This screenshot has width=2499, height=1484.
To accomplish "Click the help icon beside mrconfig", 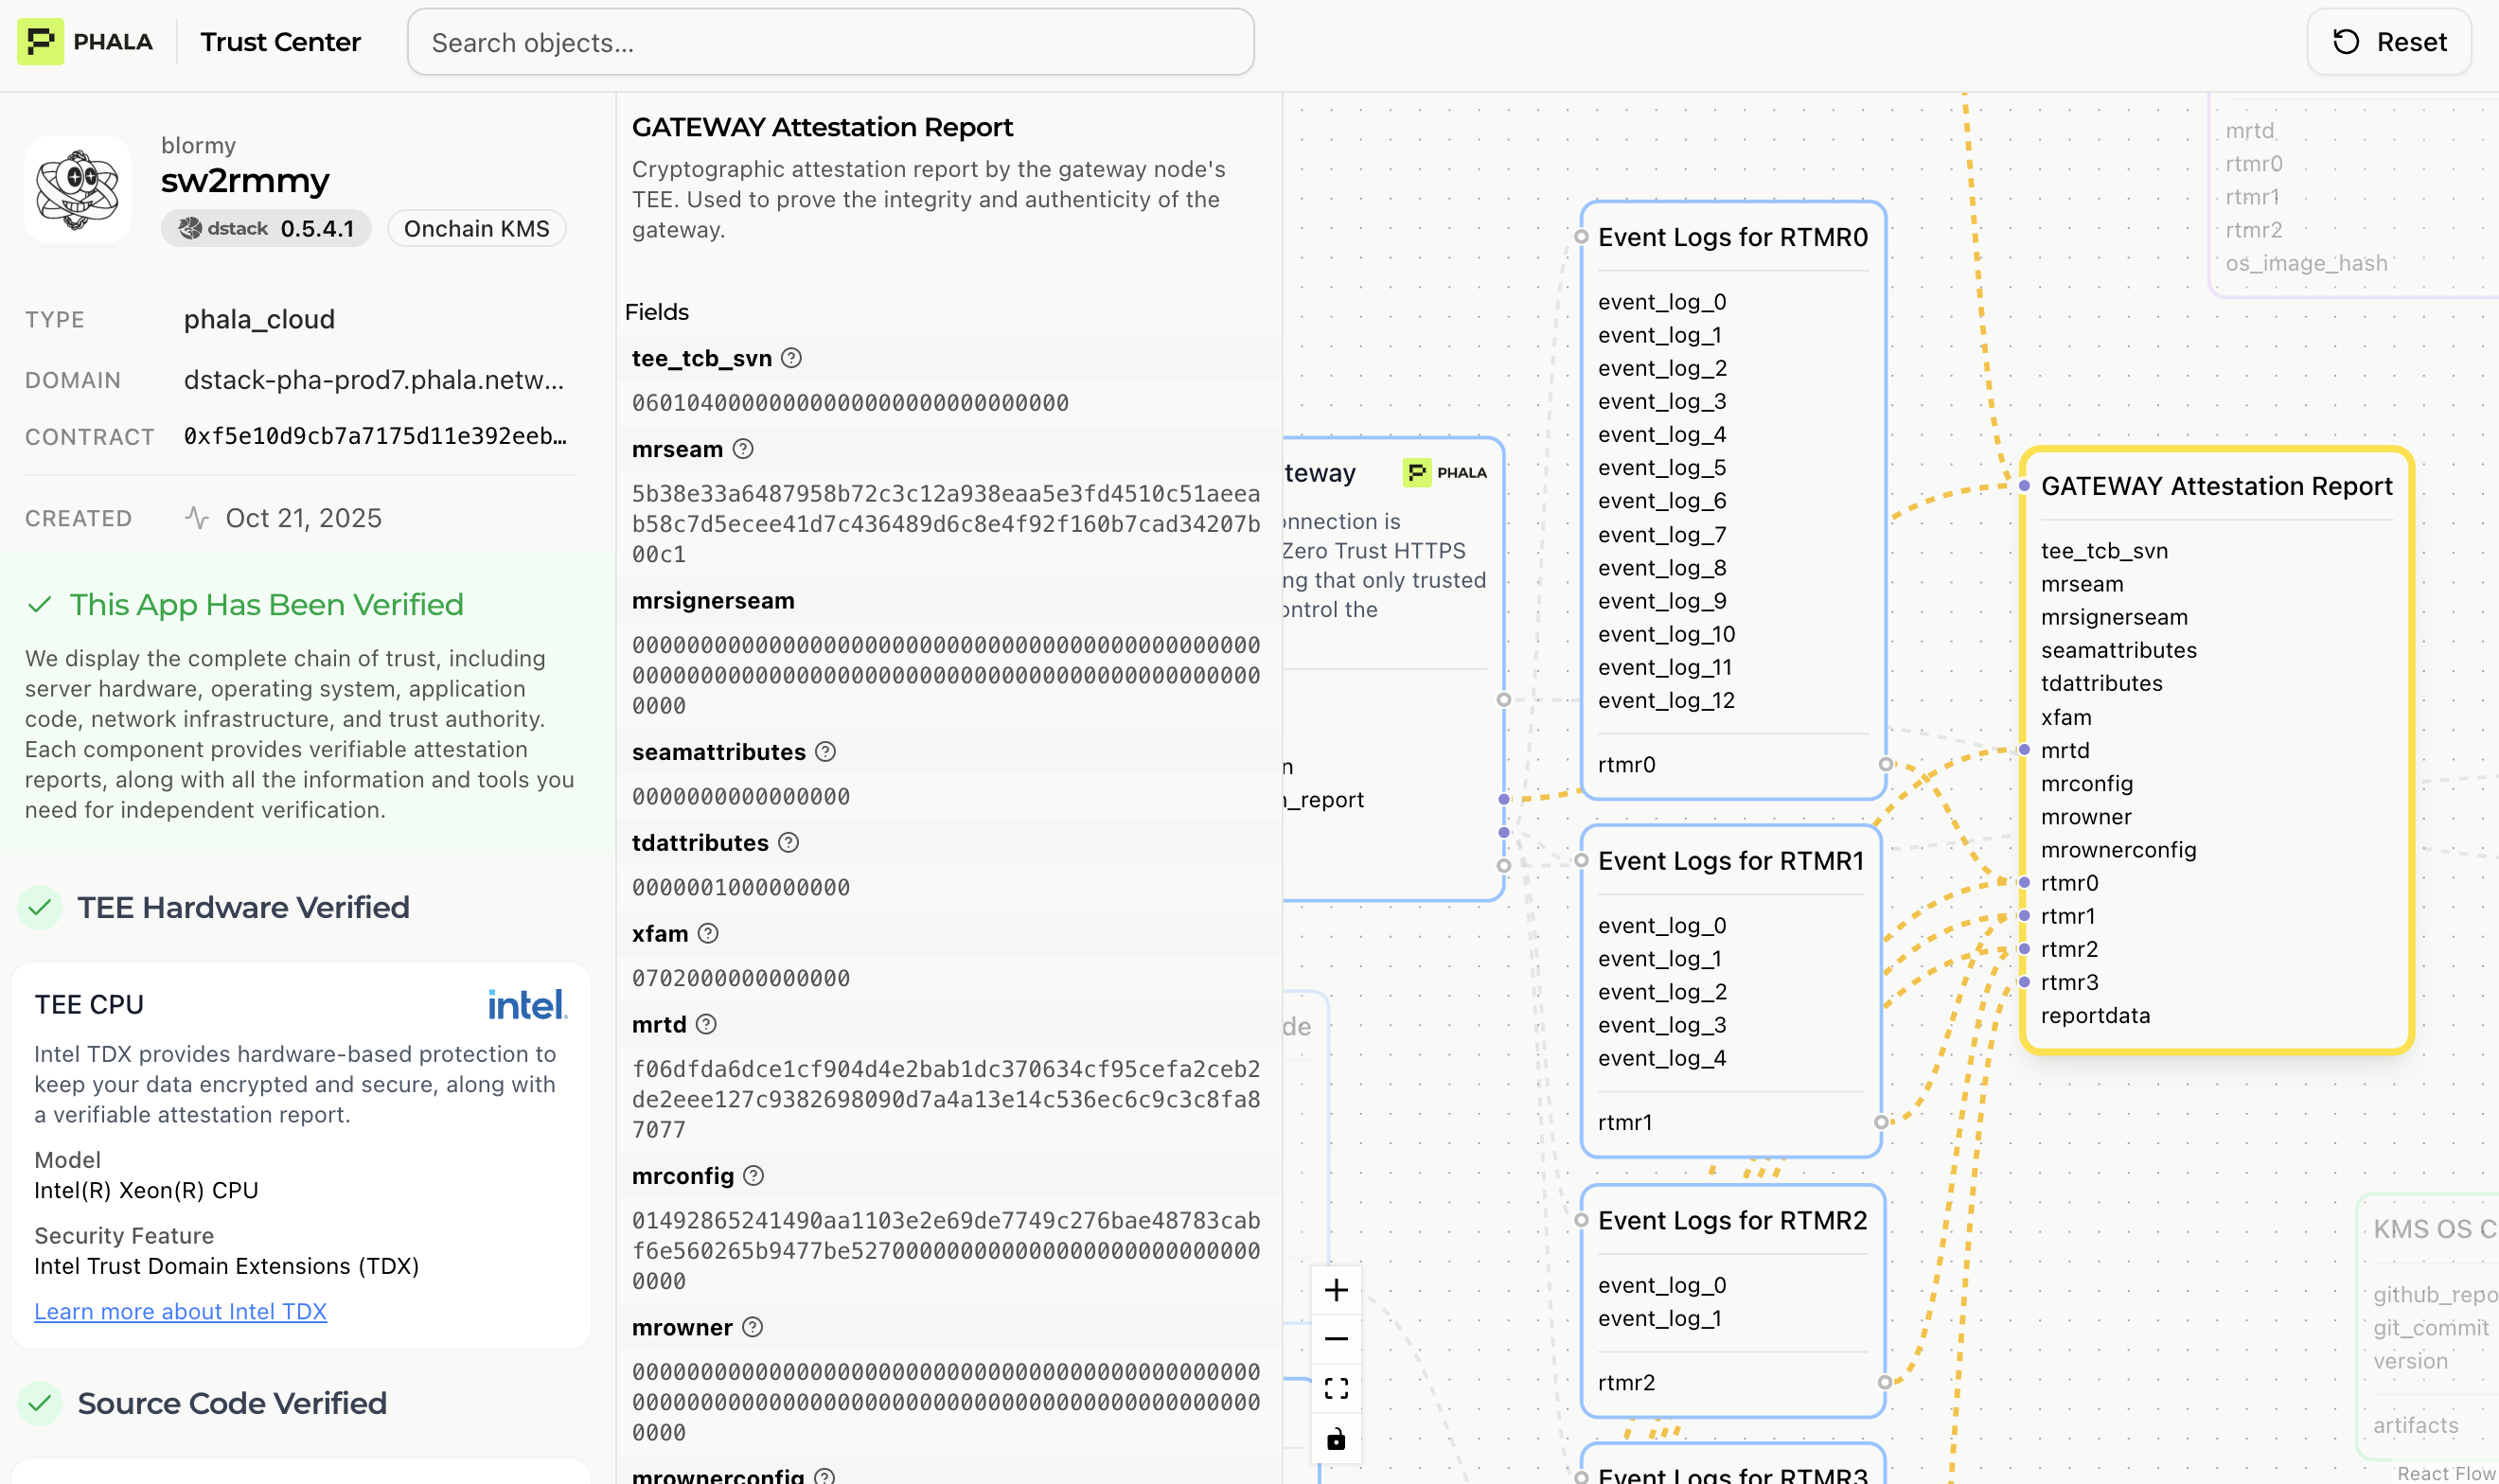I will (x=754, y=1176).
